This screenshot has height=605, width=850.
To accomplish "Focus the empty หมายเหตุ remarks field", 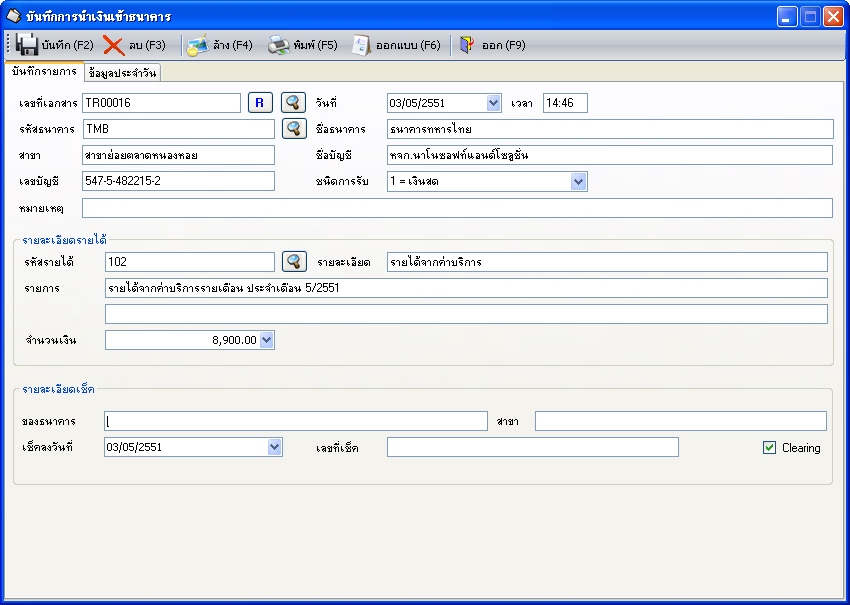I will 458,208.
